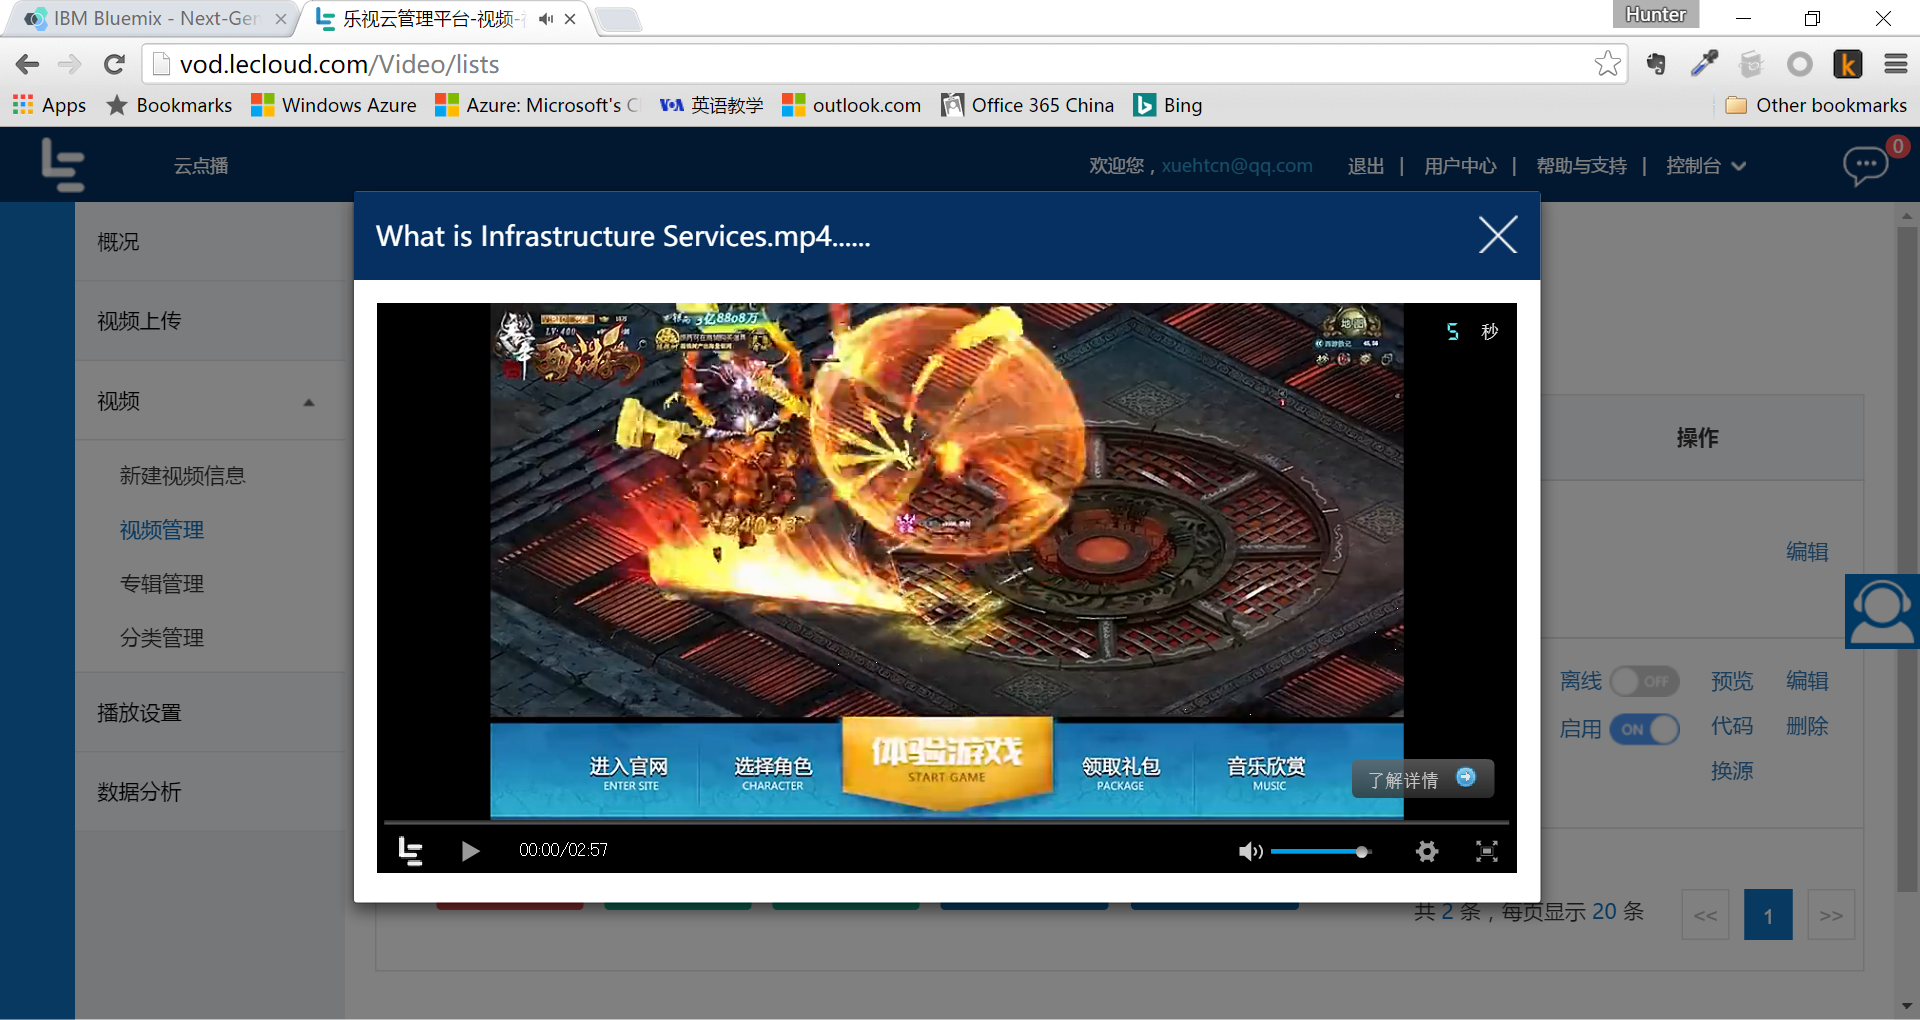The image size is (1920, 1020).
Task: Open the Chrome menu hamburger icon
Action: [x=1896, y=64]
